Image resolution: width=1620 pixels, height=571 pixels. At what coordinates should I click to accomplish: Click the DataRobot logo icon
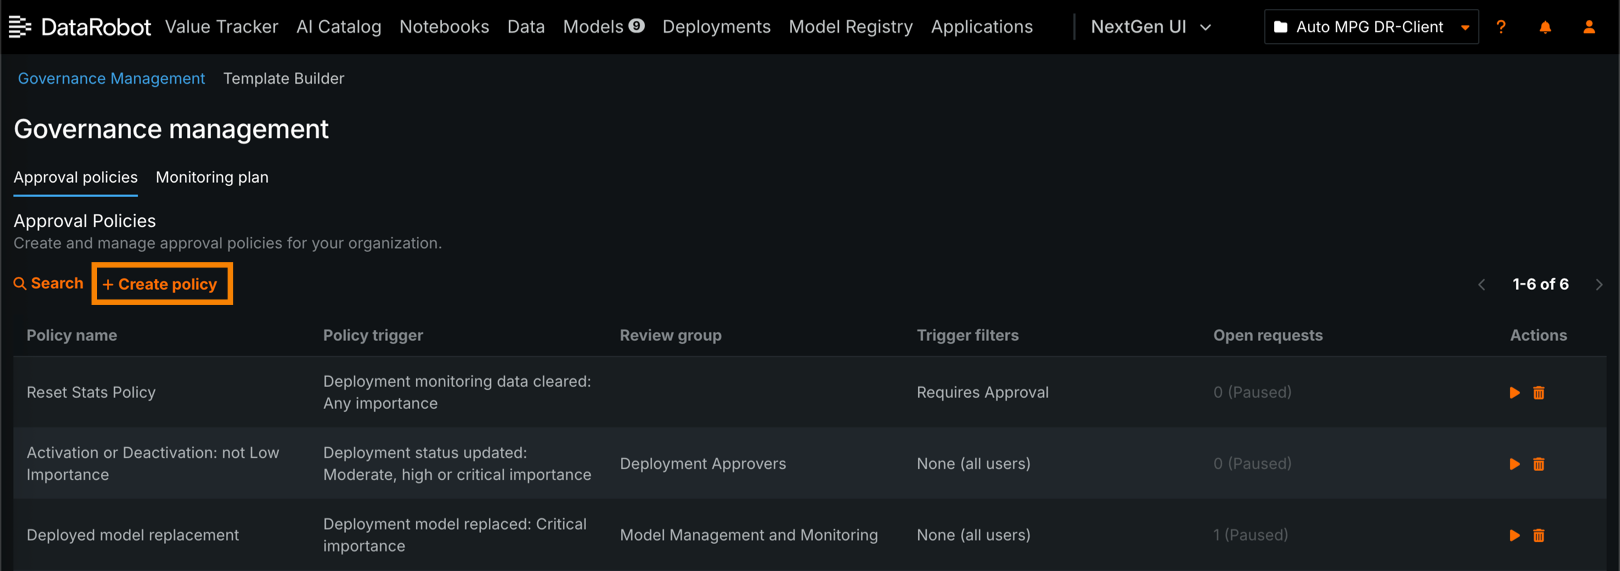pos(20,27)
